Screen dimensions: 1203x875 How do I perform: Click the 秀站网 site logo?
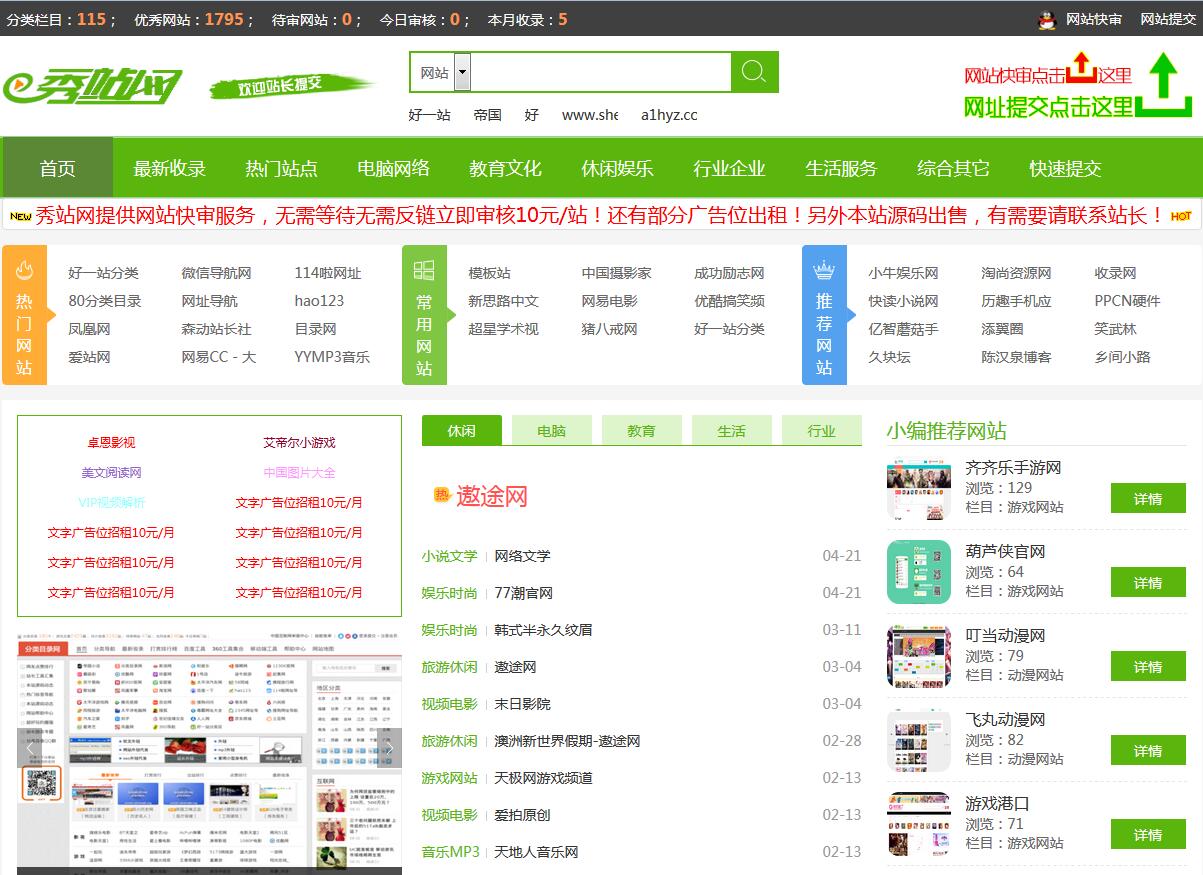(92, 87)
